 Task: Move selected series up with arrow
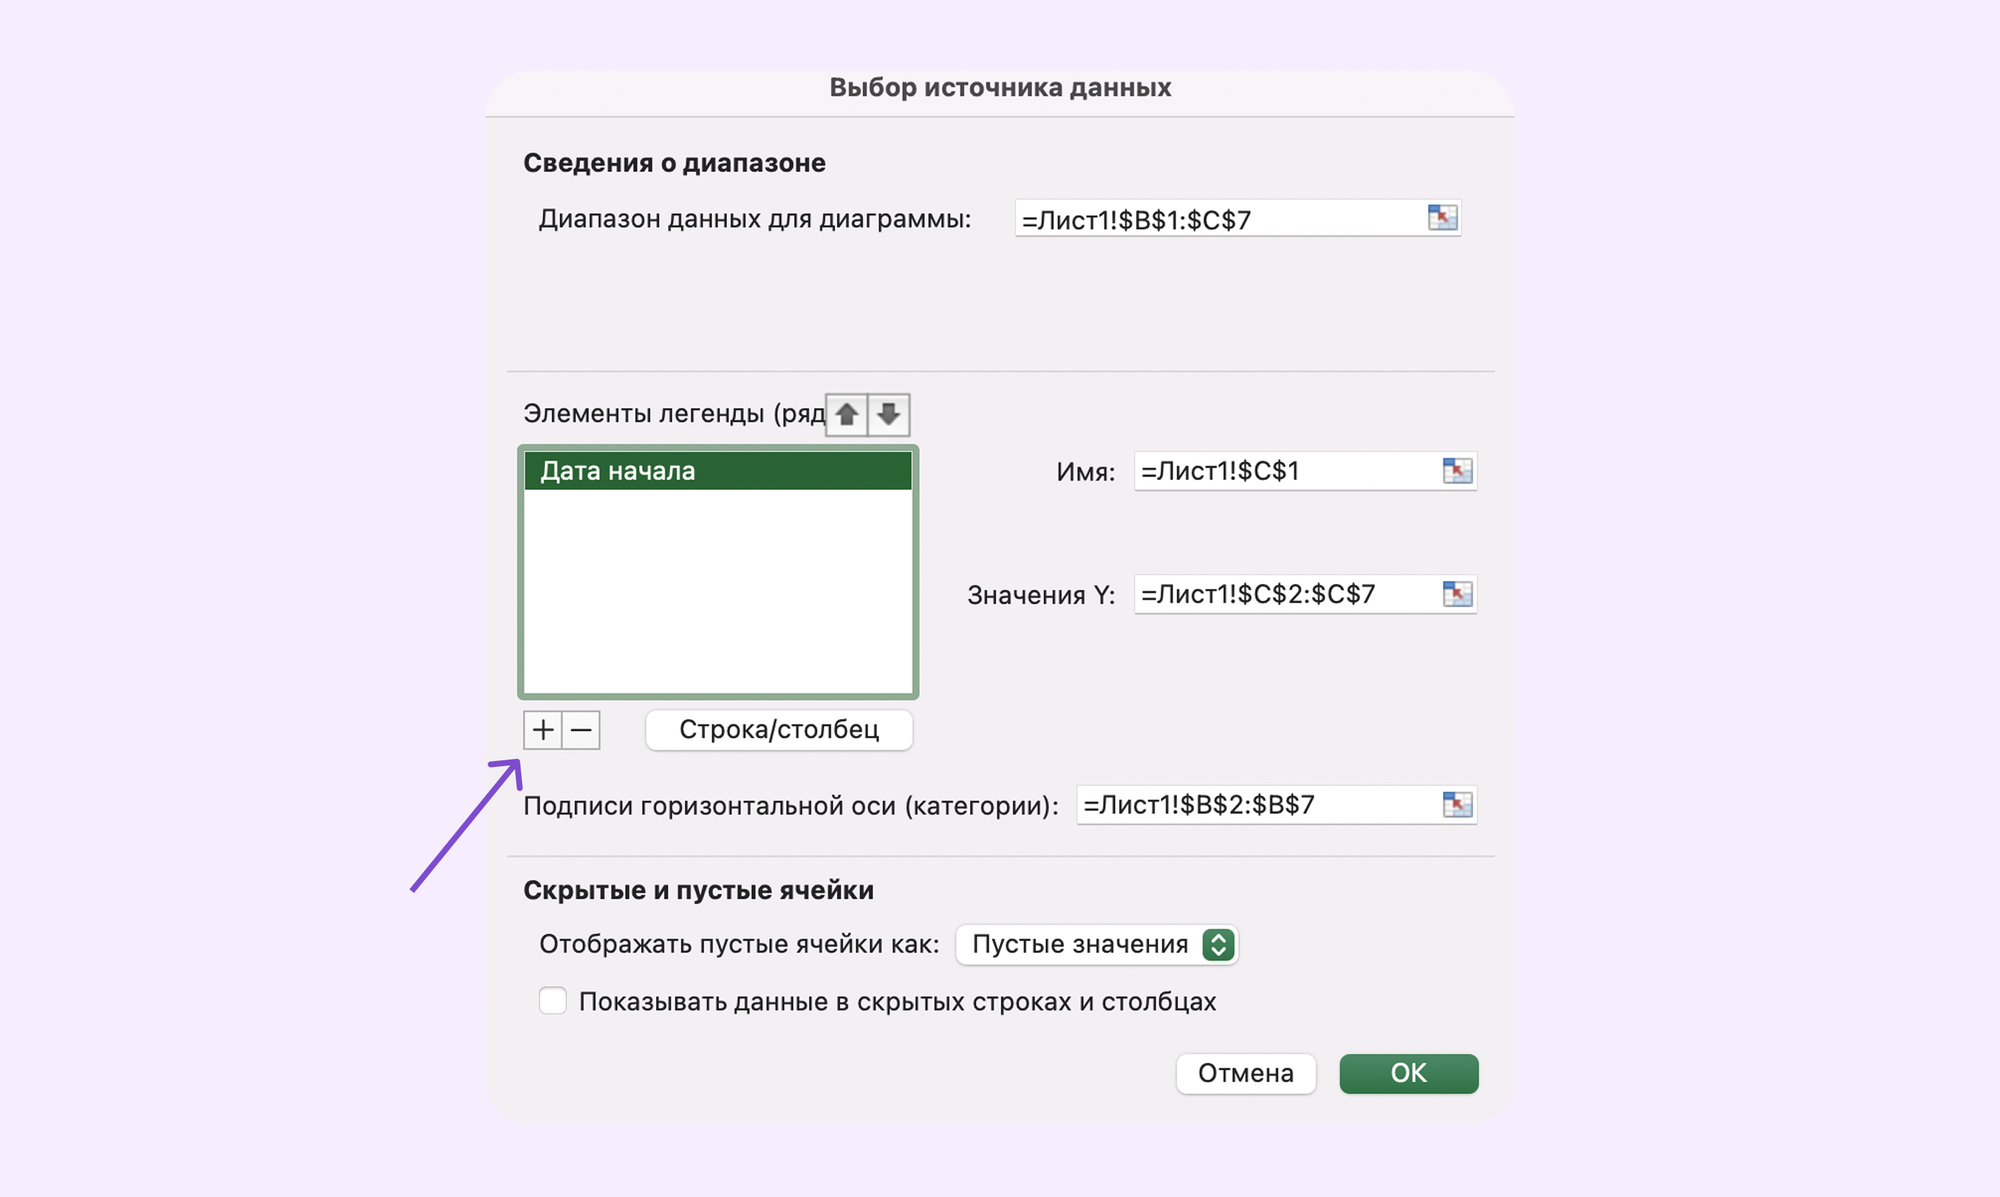click(x=847, y=414)
